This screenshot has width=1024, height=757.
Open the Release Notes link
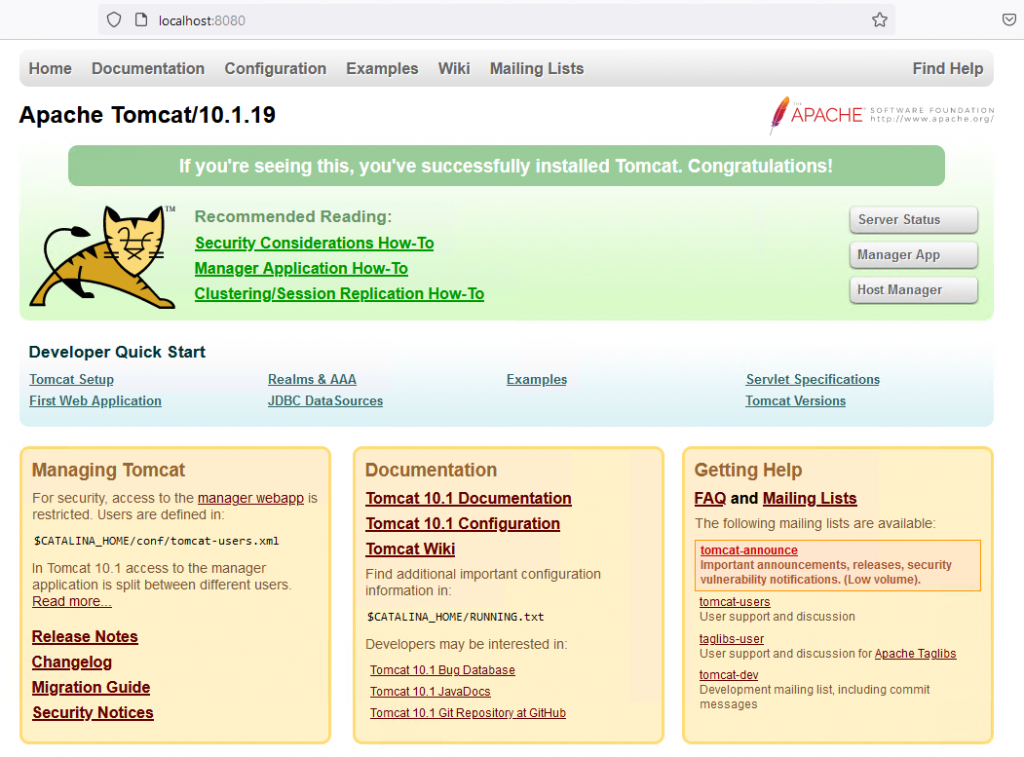(x=85, y=637)
